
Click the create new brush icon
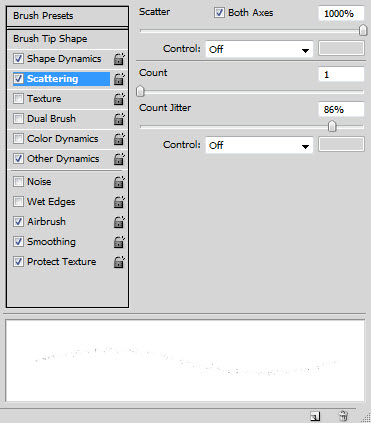315,416
